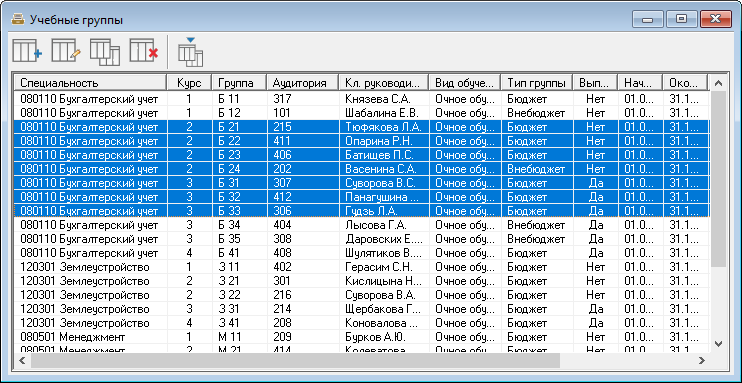
Task: Click the filter tables icon with blue arrow
Action: 190,52
